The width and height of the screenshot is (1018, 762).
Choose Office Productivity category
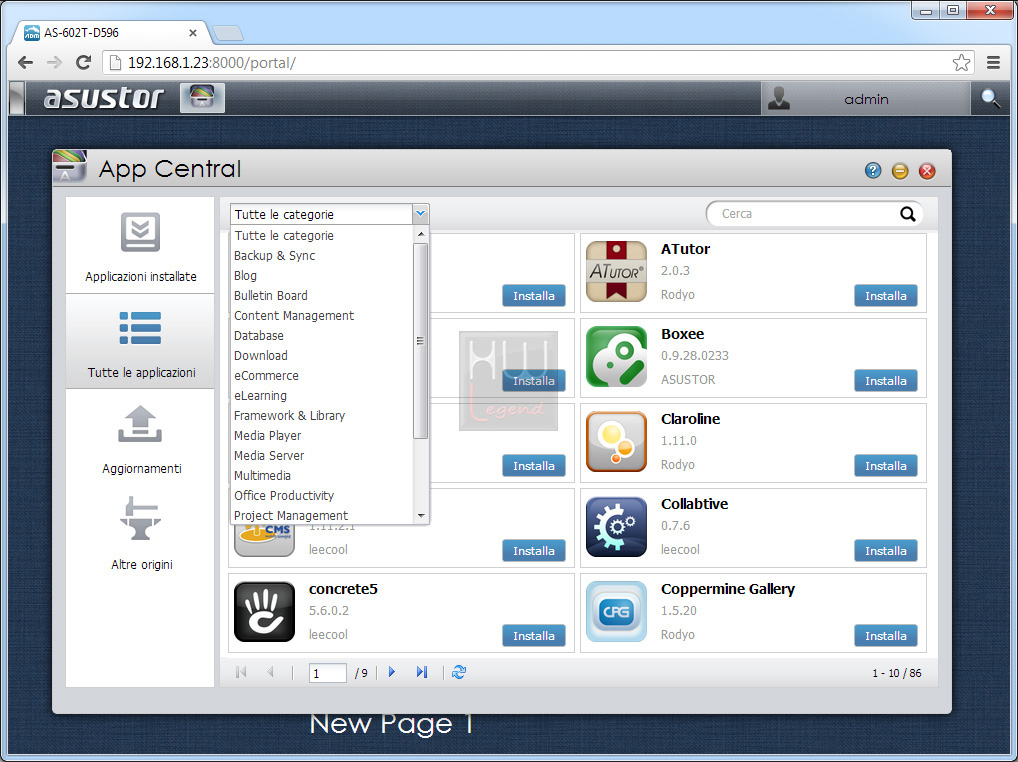323,496
